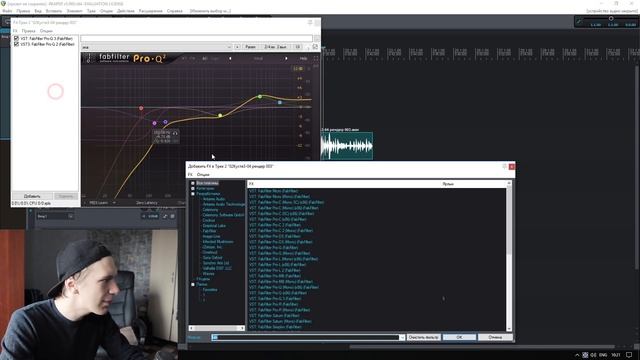Select VST: FabFilter Pro-MB (Mono) in the plugin list
The width and height of the screenshot is (640, 360).
(x=280, y=282)
